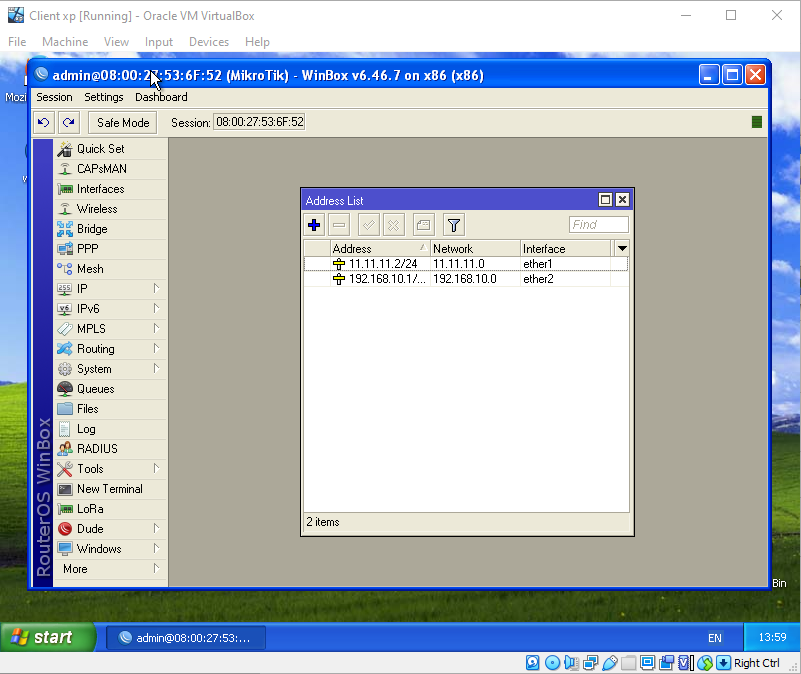This screenshot has height=674, width=801.
Task: Open VirtualBox Machine menu
Action: coord(65,42)
